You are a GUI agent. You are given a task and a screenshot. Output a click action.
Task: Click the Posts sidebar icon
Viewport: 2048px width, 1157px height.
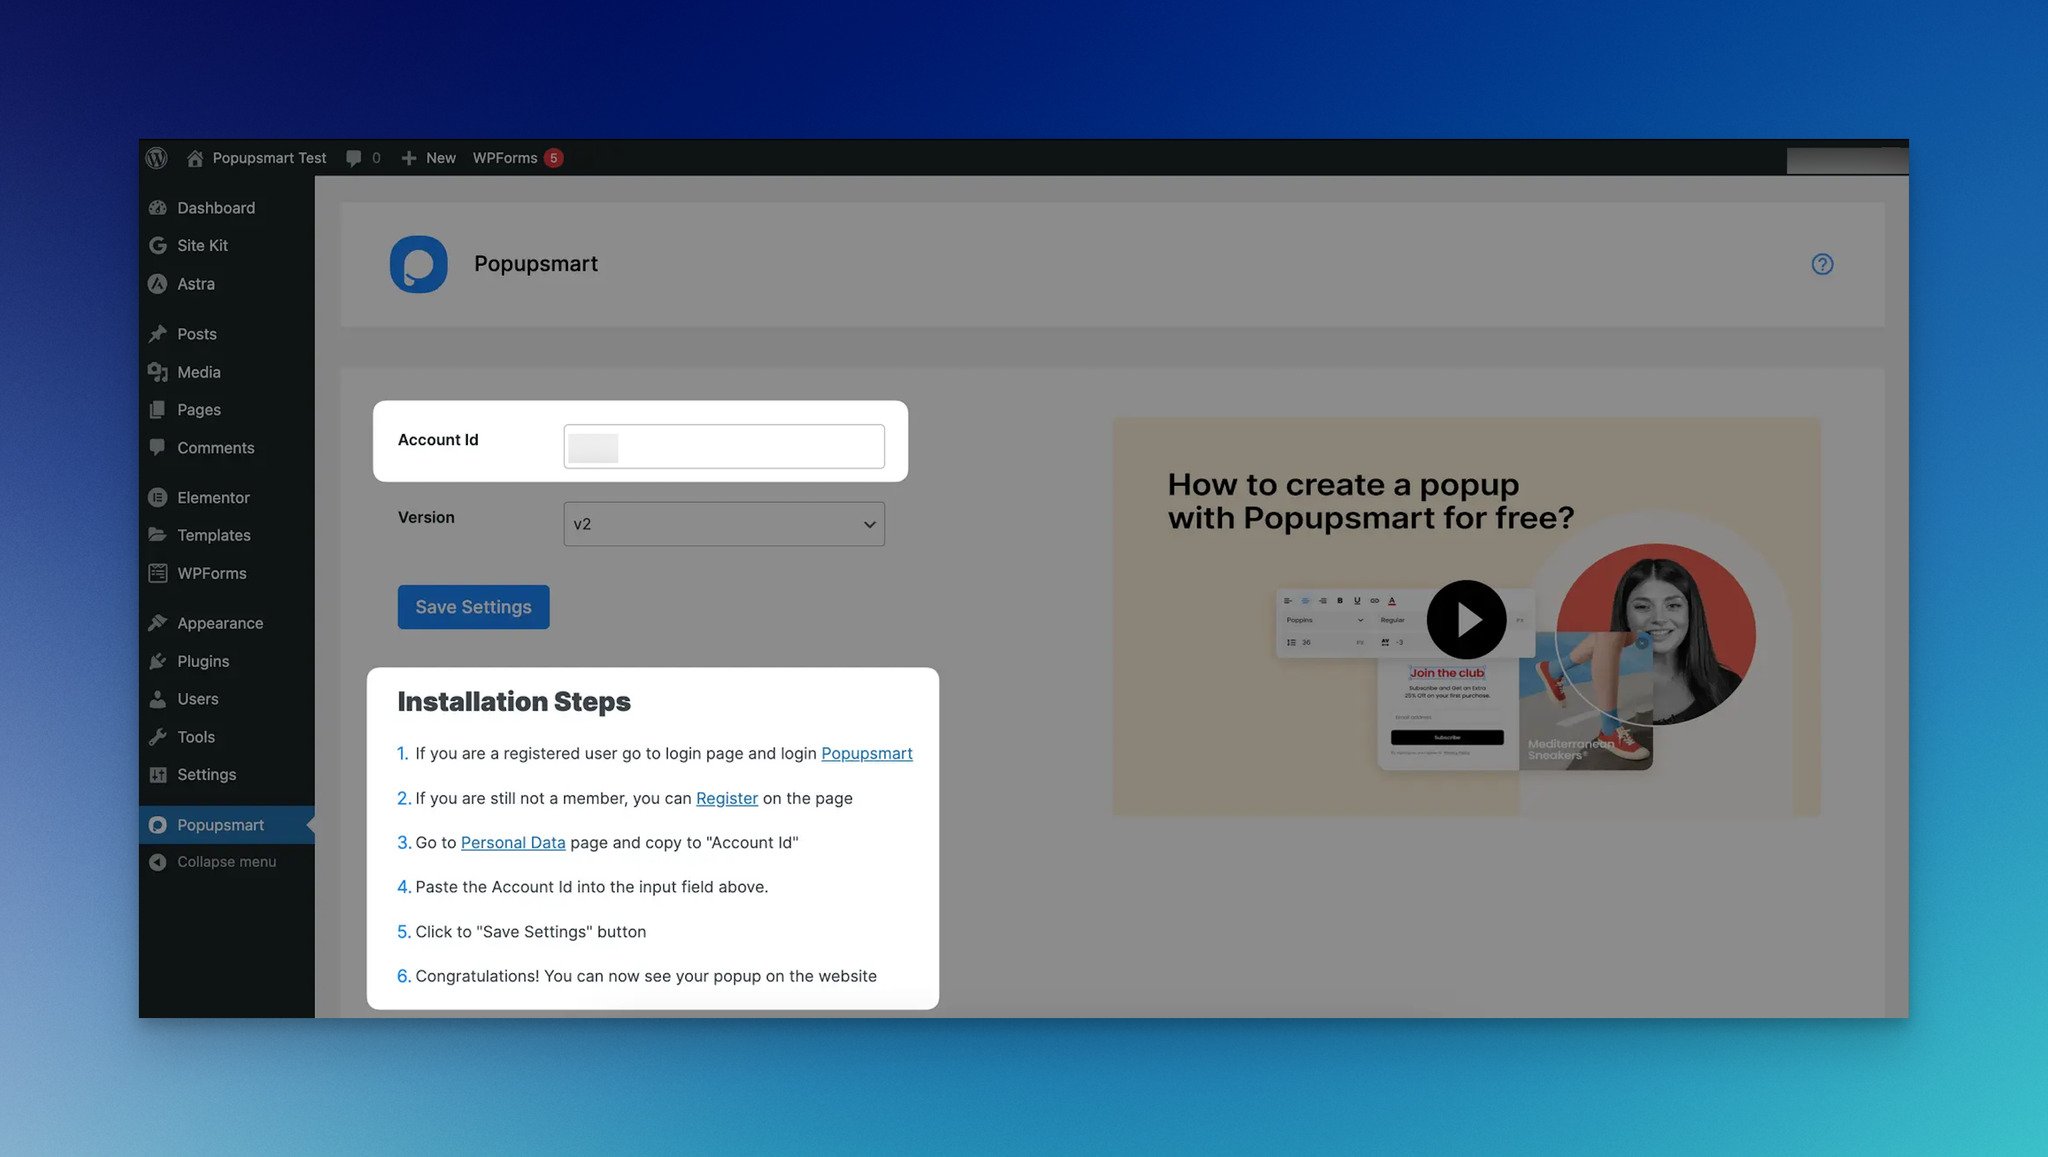pyautogui.click(x=158, y=335)
